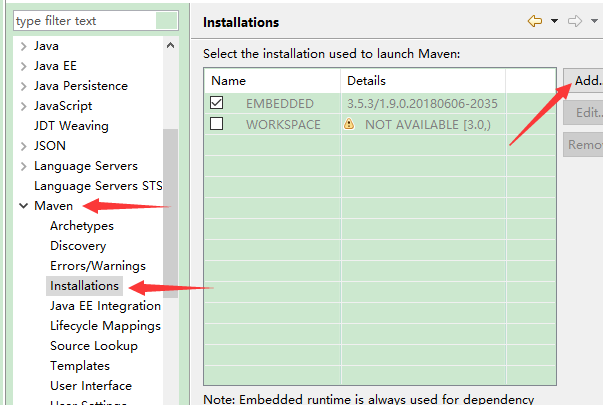Select the WORKSPACE row name
The image size is (603, 405).
click(x=283, y=124)
